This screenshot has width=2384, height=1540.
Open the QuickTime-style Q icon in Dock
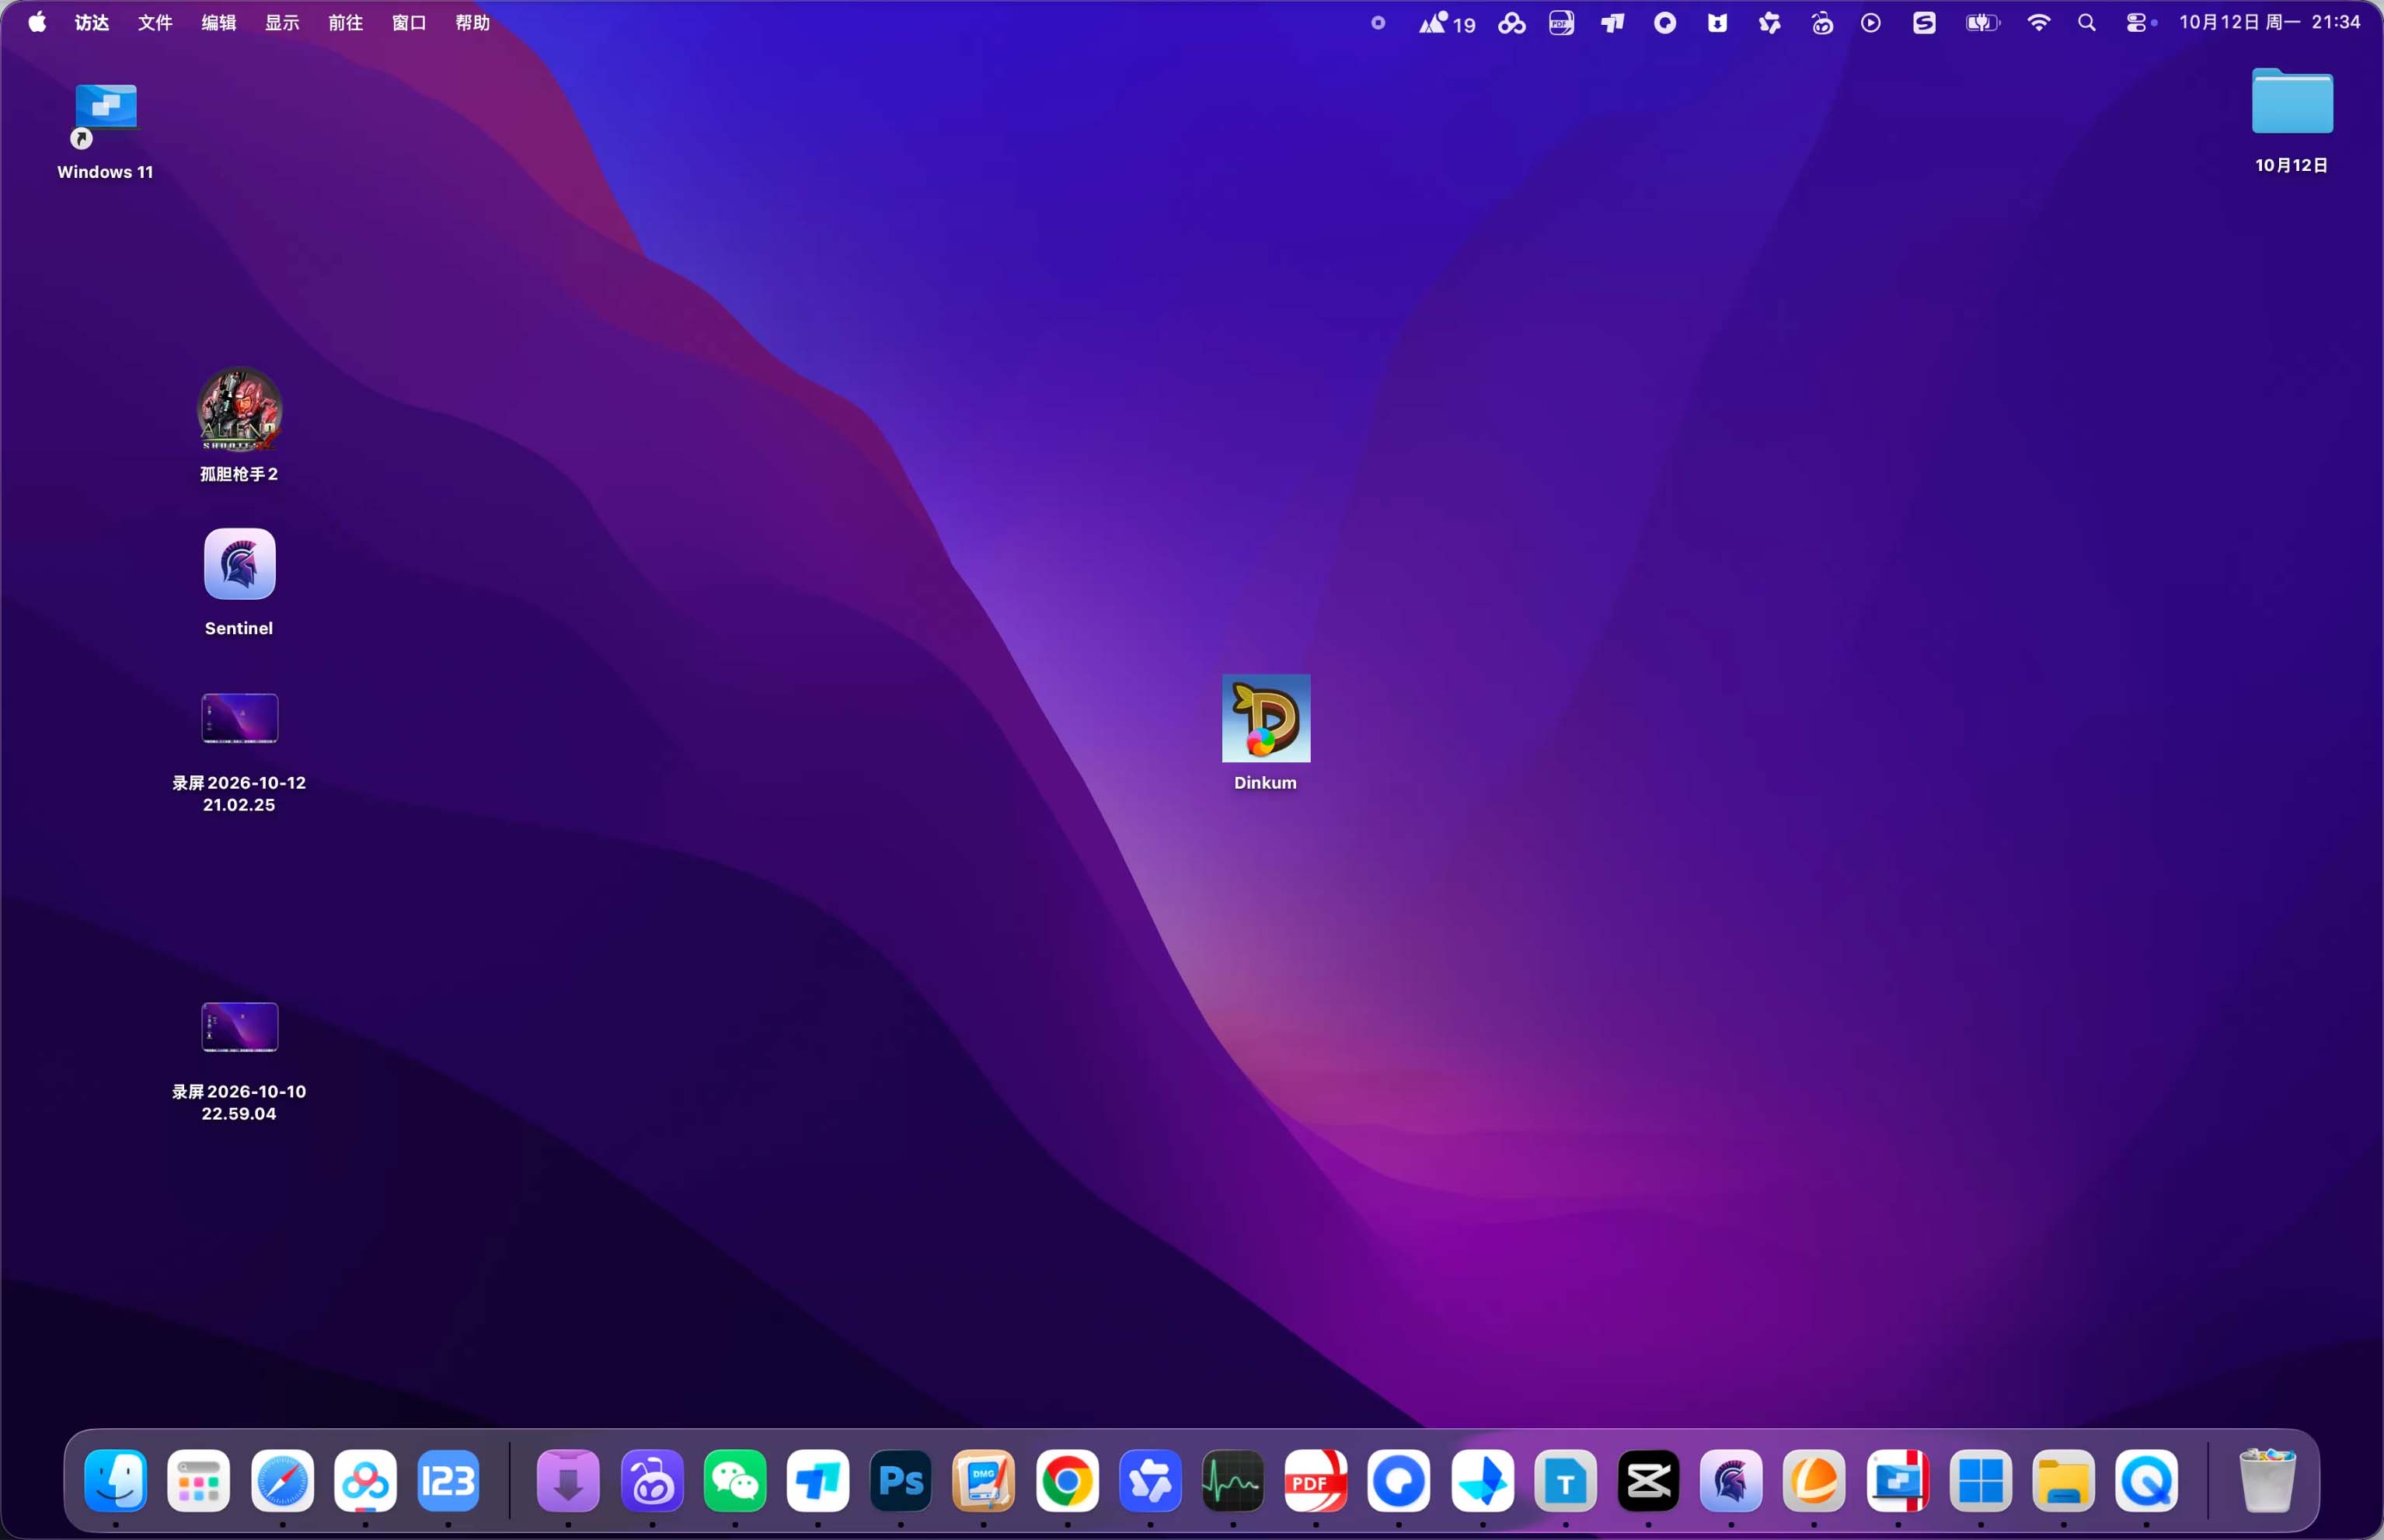2146,1480
